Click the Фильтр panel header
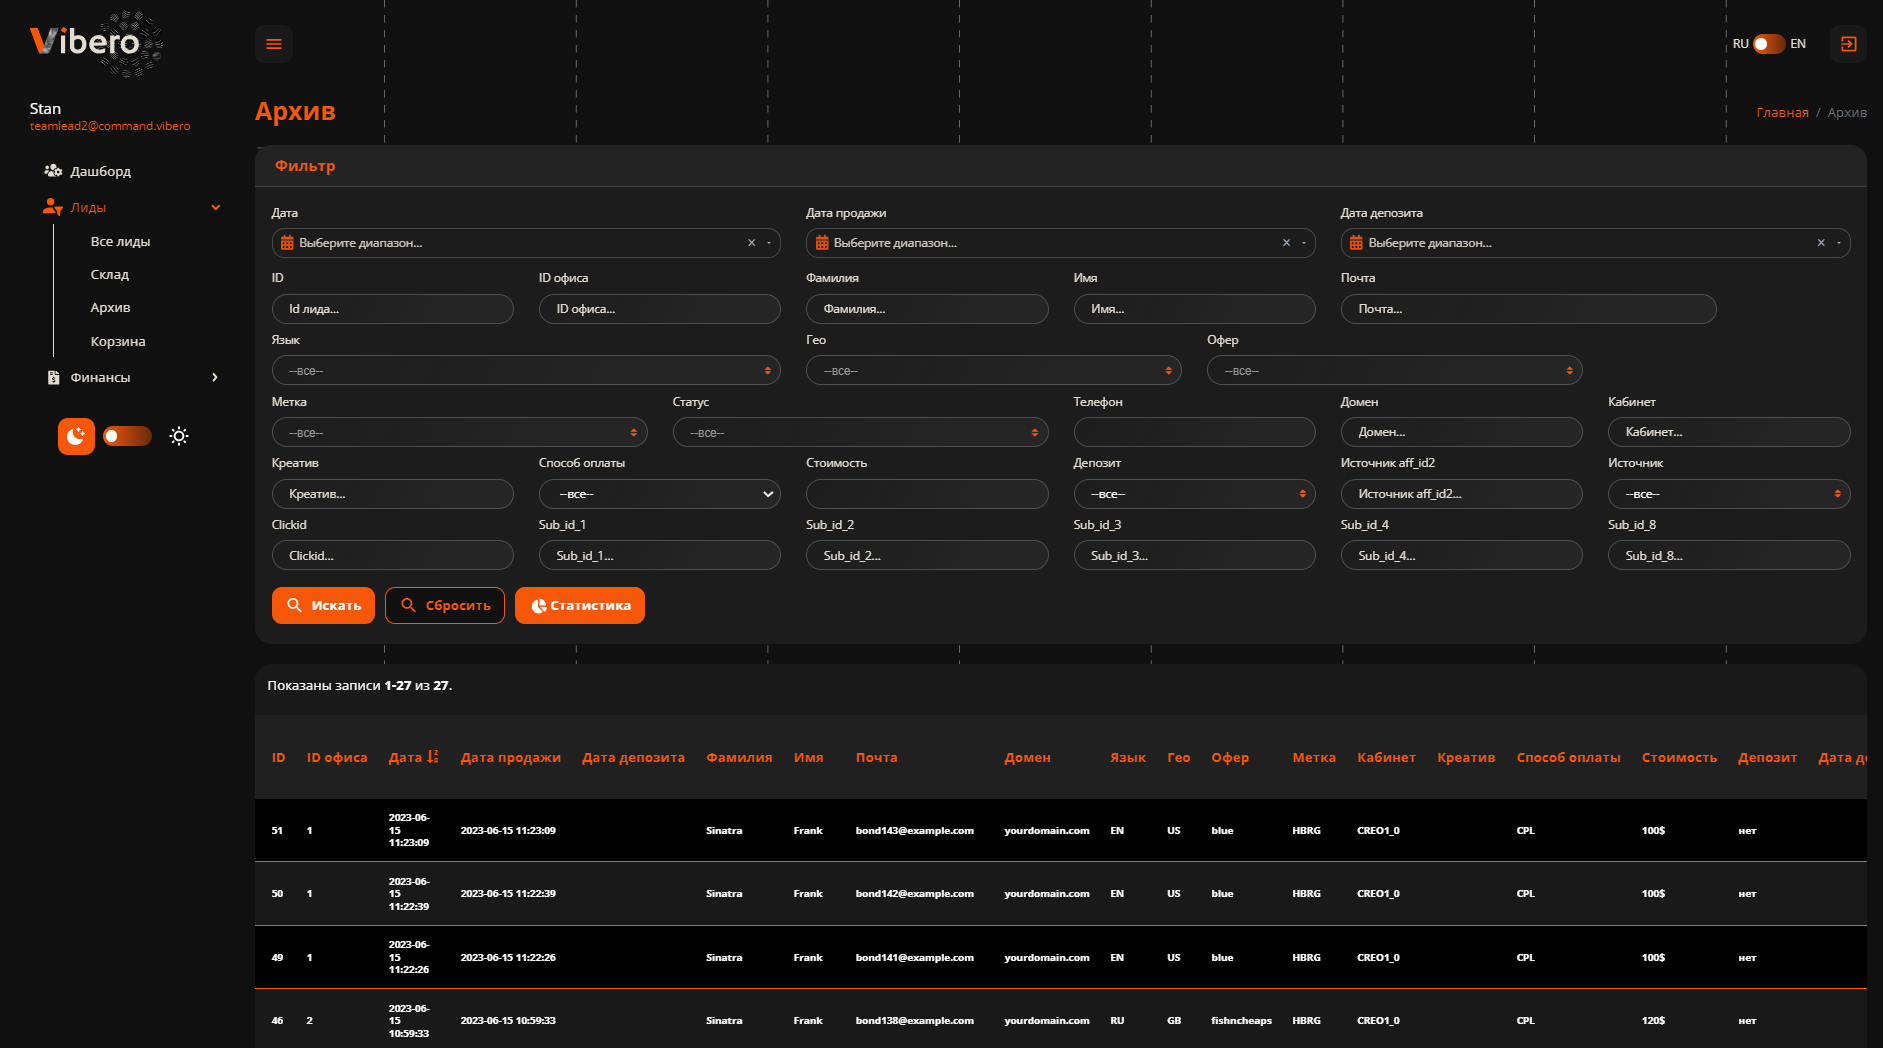Viewport: 1883px width, 1048px height. pos(1060,166)
